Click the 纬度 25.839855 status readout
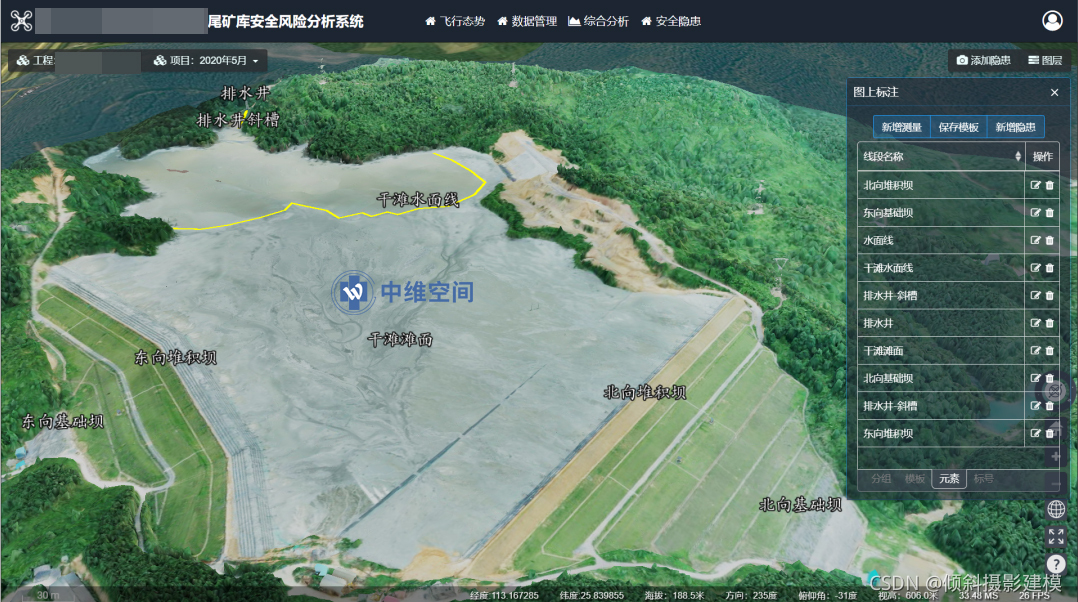This screenshot has width=1078, height=602. coord(592,595)
